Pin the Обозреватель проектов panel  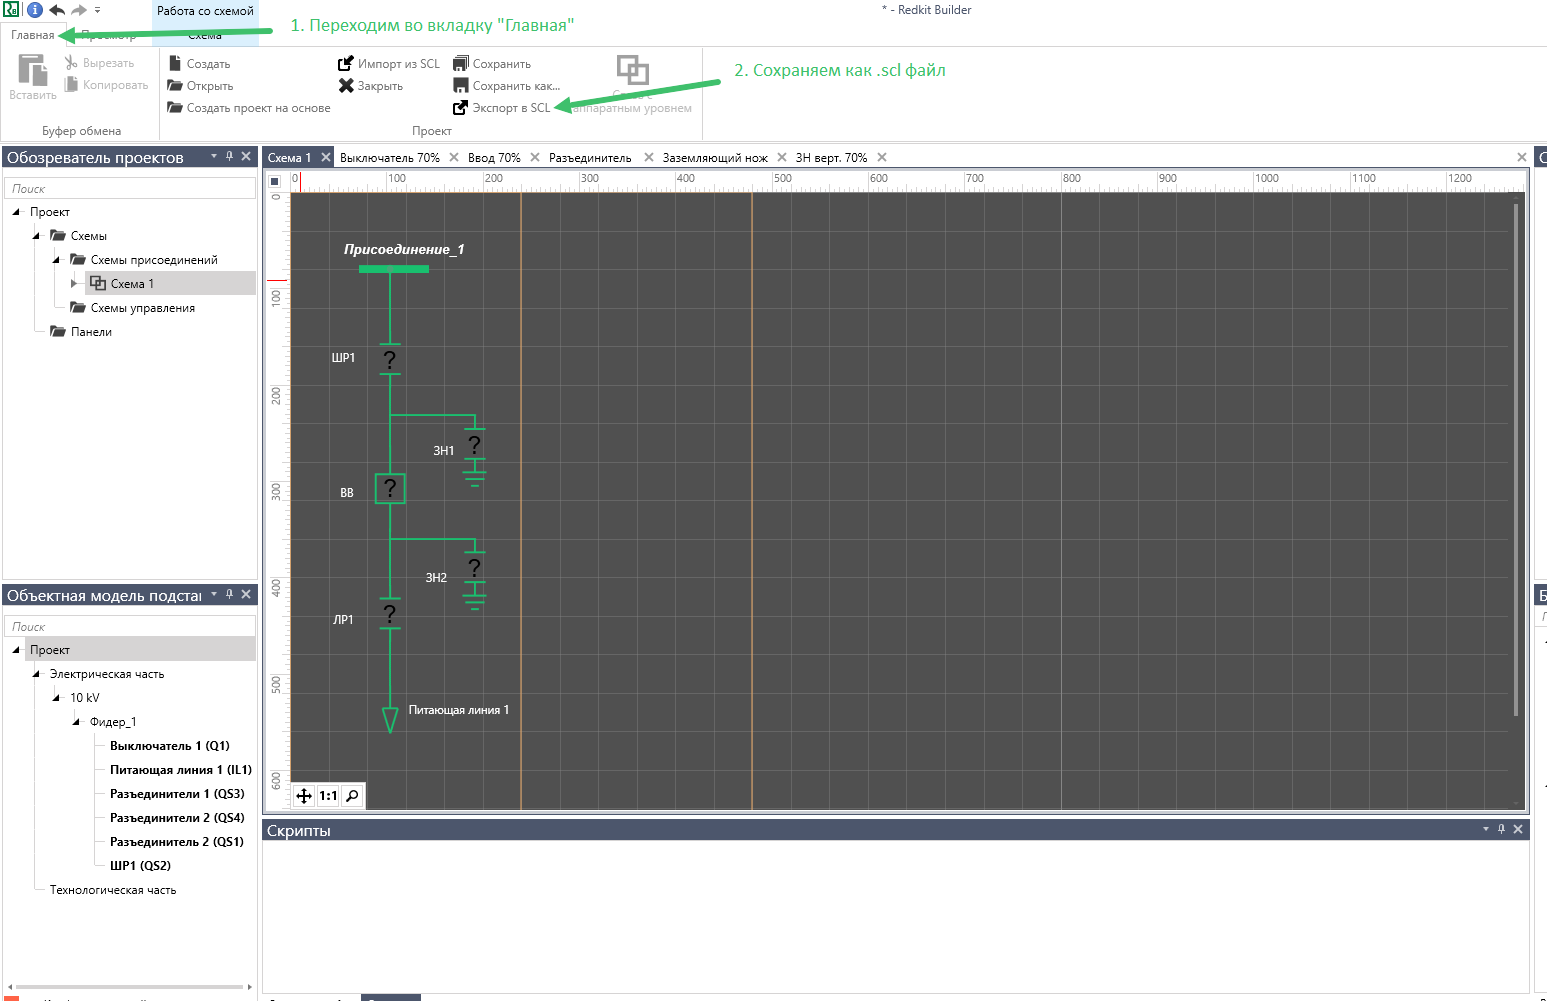pos(230,156)
